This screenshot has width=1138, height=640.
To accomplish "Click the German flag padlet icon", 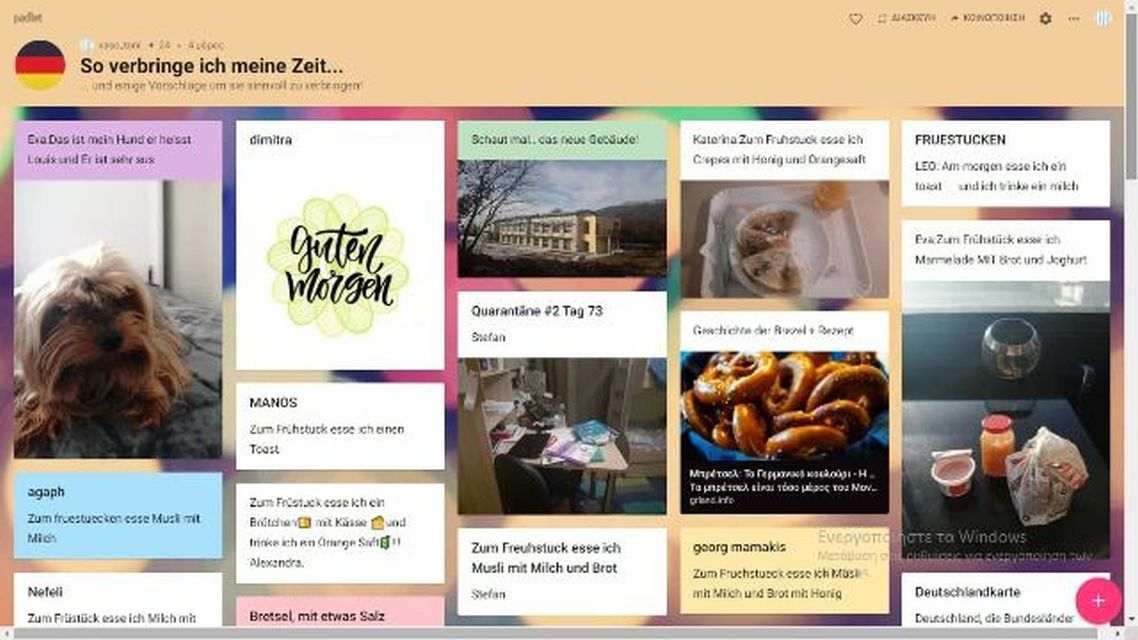I will (x=40, y=65).
